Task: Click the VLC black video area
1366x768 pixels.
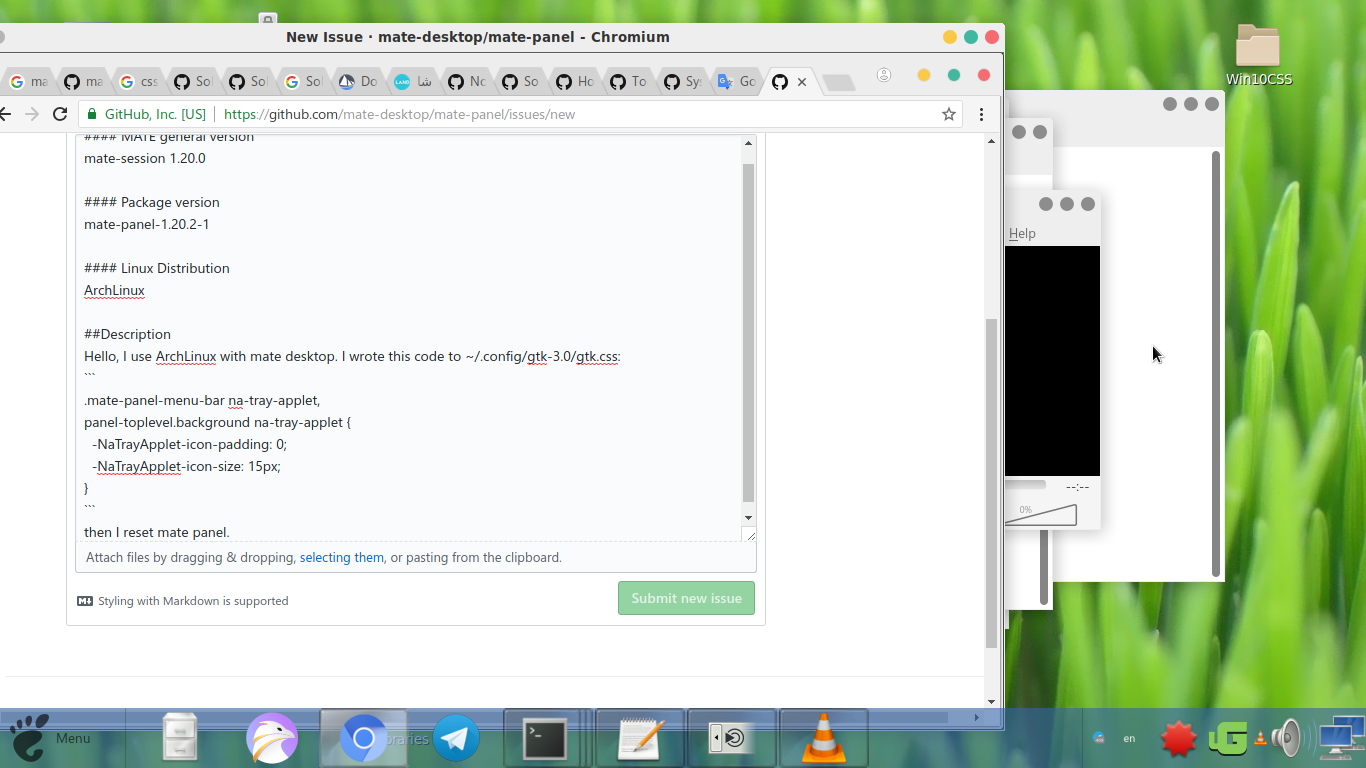Action: 1052,361
